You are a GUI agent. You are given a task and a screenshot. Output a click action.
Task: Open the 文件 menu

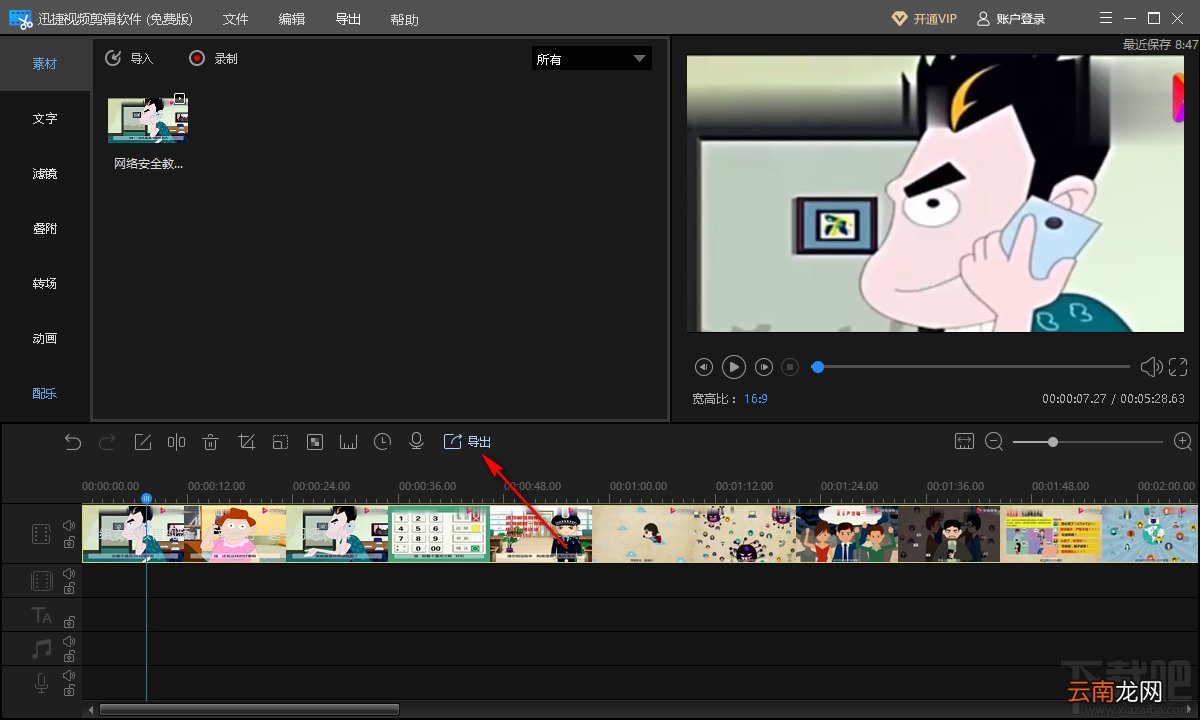pos(235,19)
